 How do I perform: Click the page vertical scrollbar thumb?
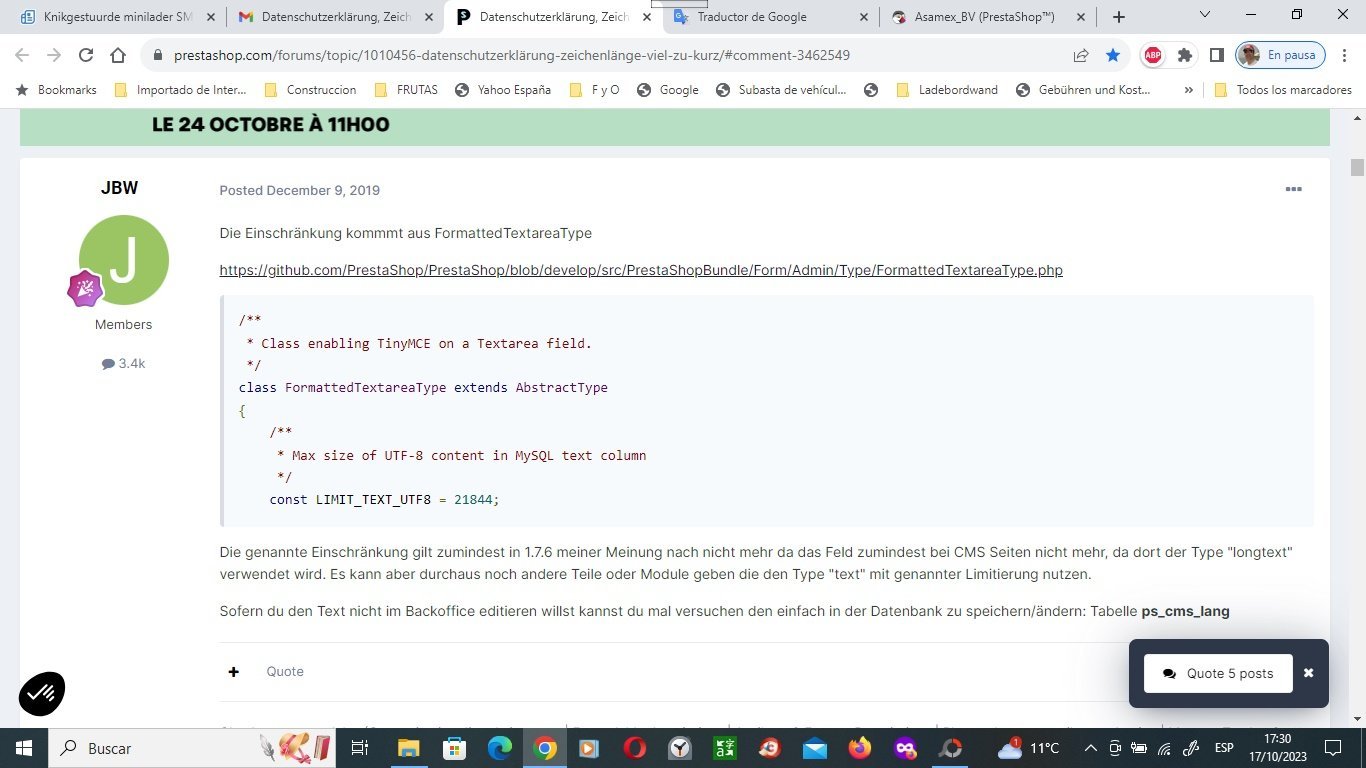pyautogui.click(x=1357, y=167)
